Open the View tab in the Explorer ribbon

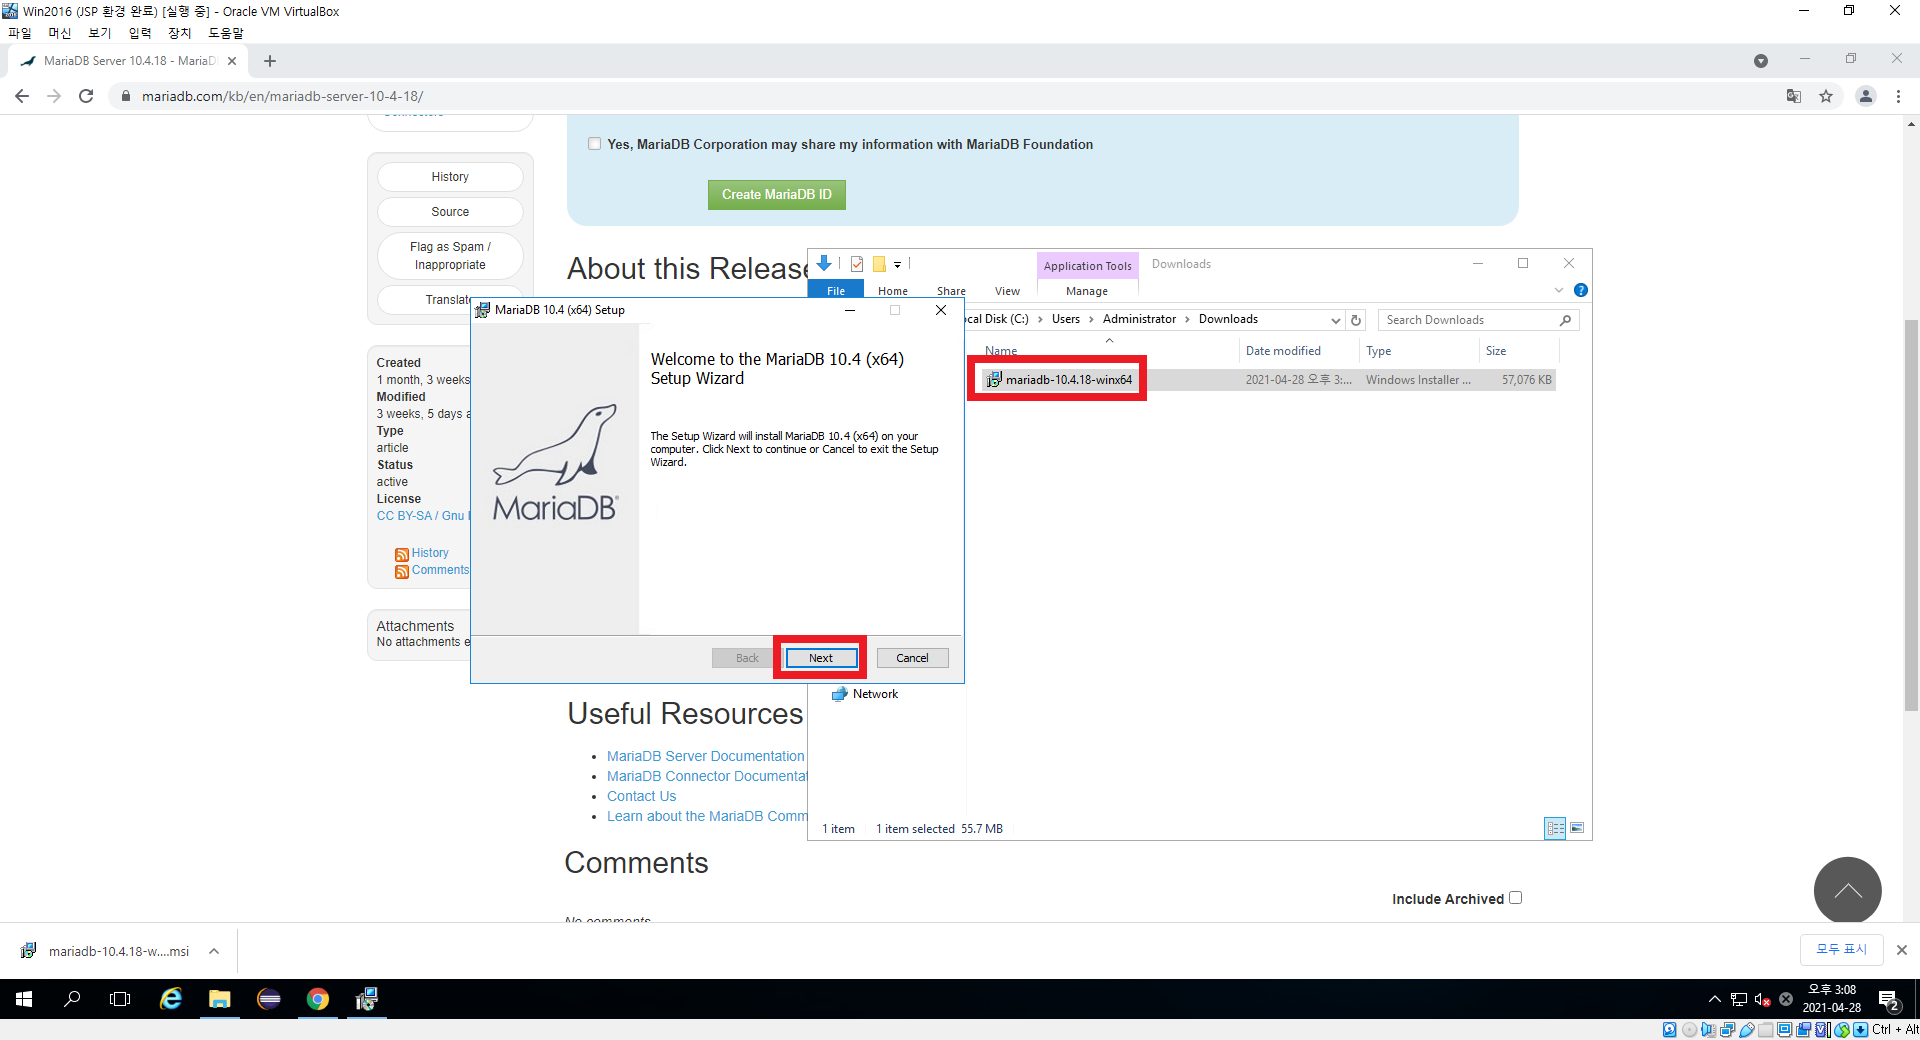tap(1007, 291)
